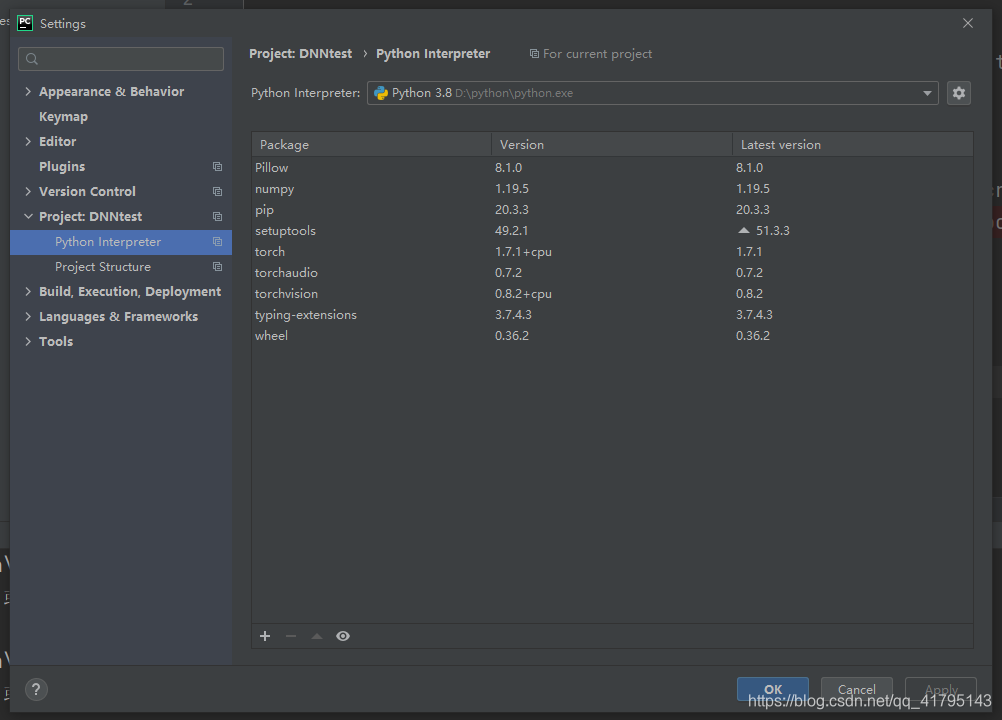Image resolution: width=1002 pixels, height=720 pixels.
Task: Click the search magnifier icon in settings
Action: (x=32, y=59)
